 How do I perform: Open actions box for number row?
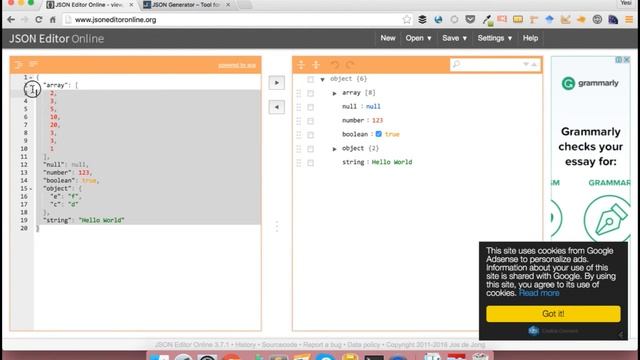[x=311, y=121]
